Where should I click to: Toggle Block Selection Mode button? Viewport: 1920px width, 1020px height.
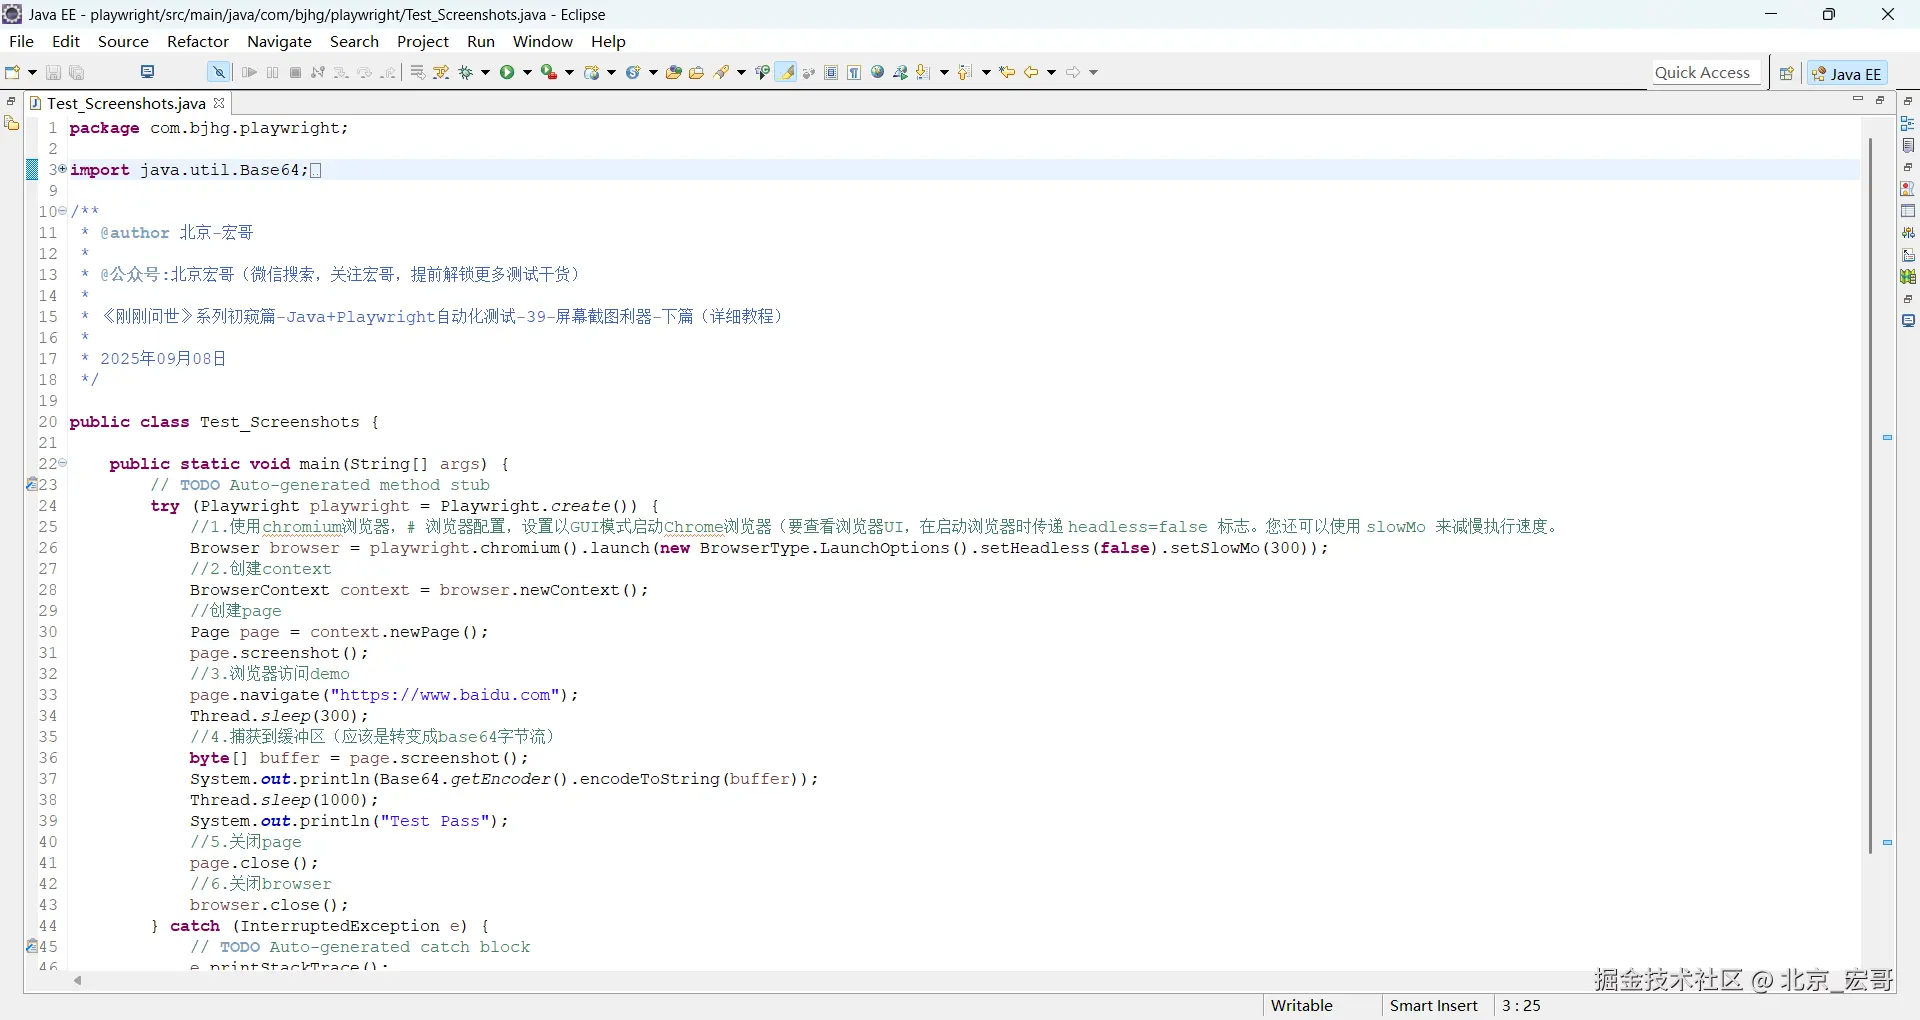831,72
